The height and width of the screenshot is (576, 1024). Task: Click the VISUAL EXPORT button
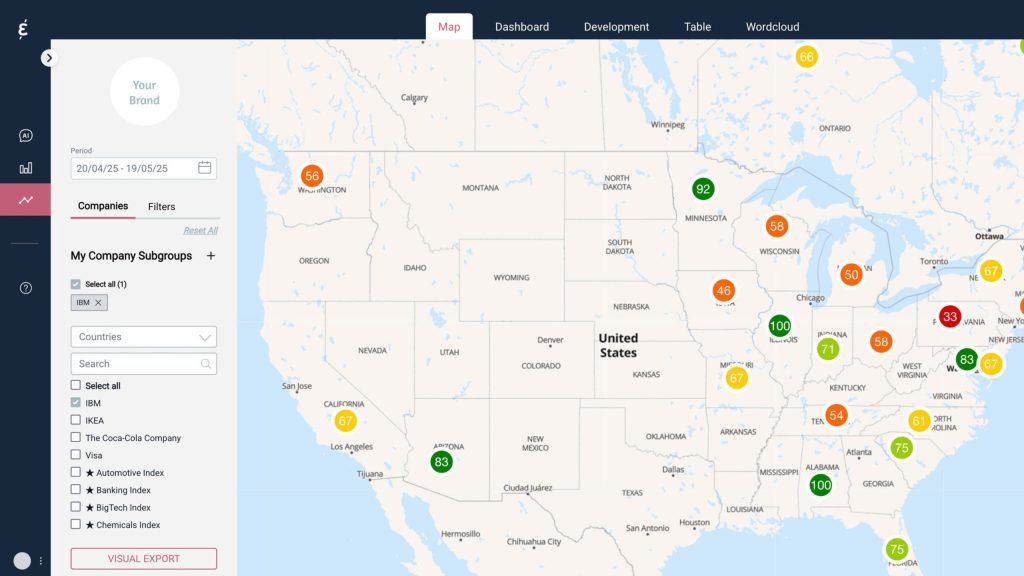click(144, 559)
